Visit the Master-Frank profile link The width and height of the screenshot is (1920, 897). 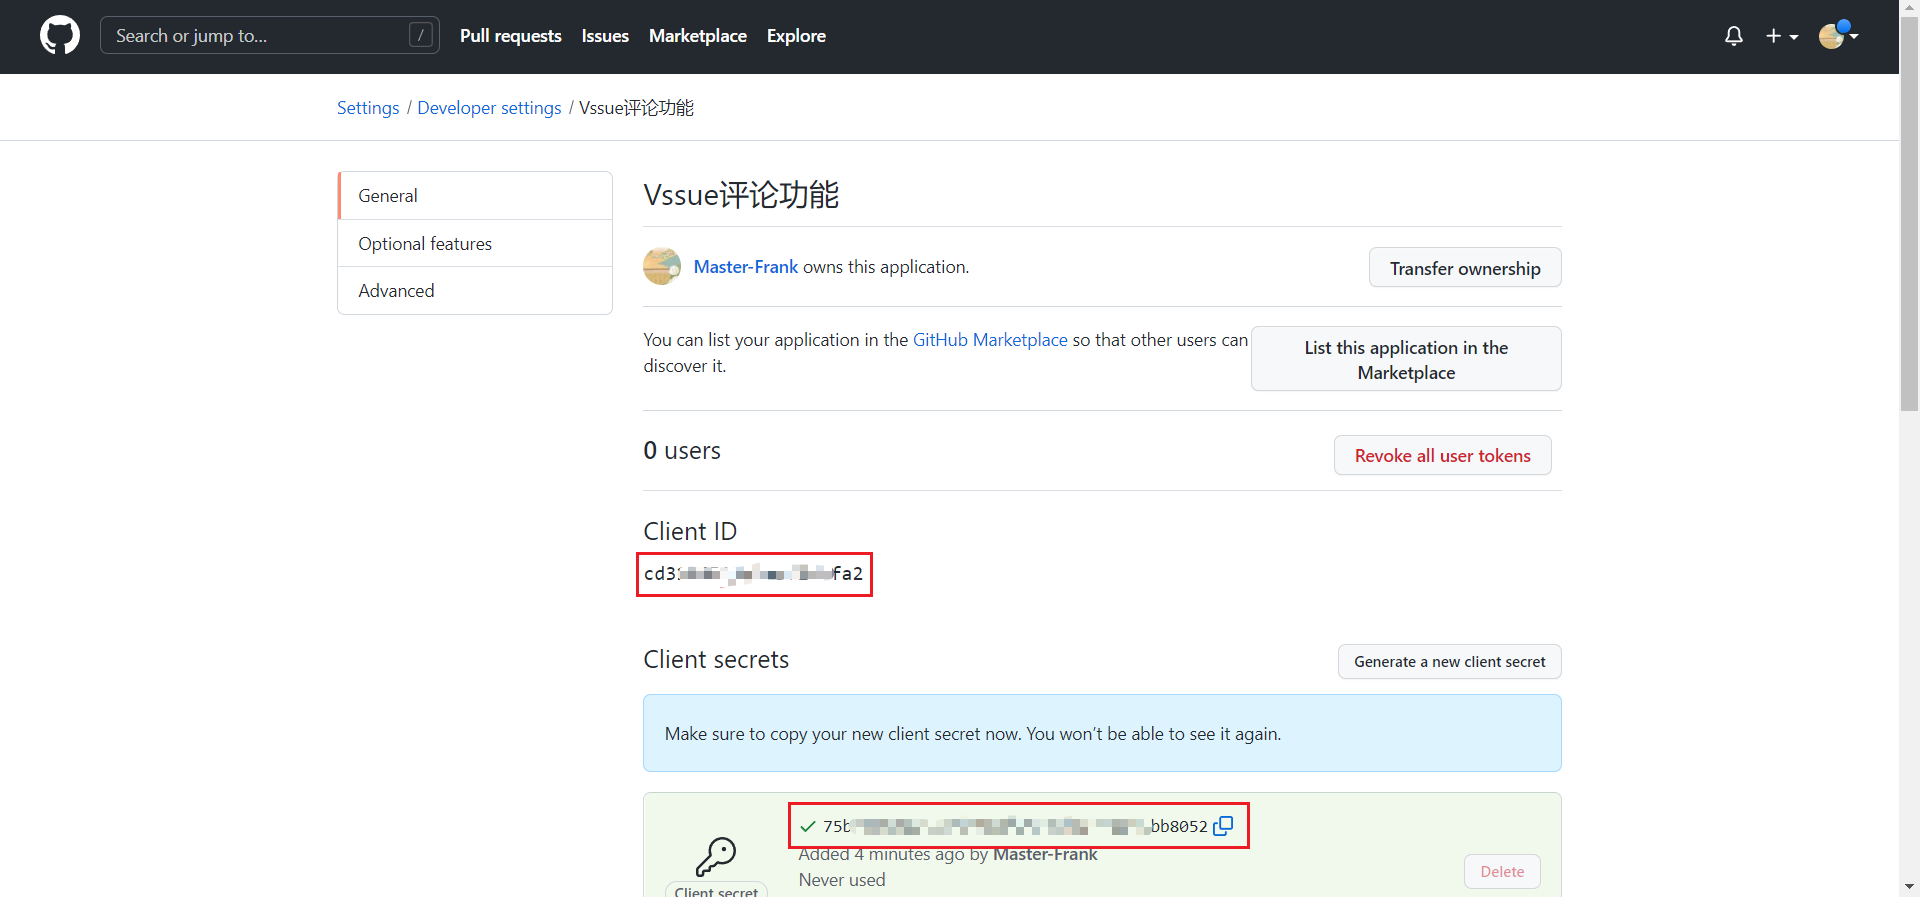tap(746, 267)
